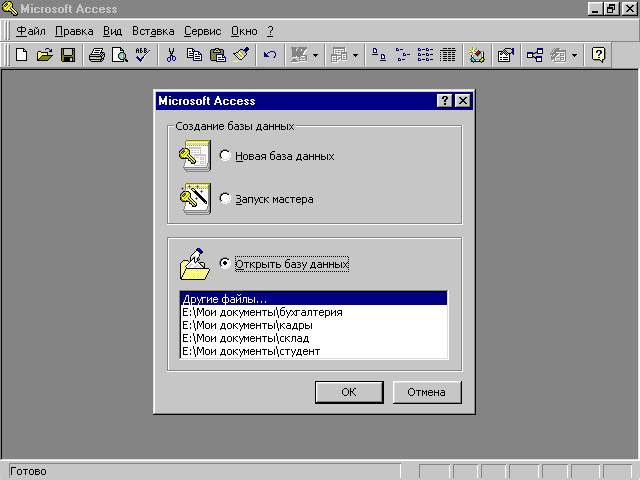Expand the Office Links dropdown arrow
The image size is (640, 480).
click(x=316, y=56)
